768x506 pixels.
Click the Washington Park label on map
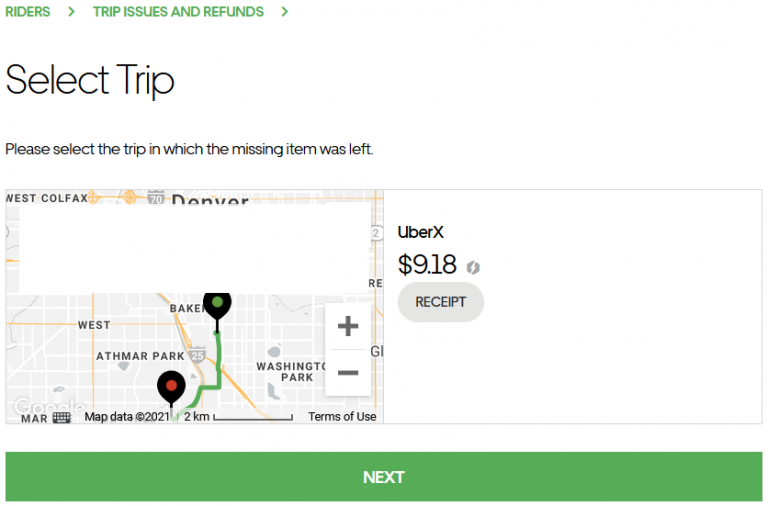tap(290, 372)
